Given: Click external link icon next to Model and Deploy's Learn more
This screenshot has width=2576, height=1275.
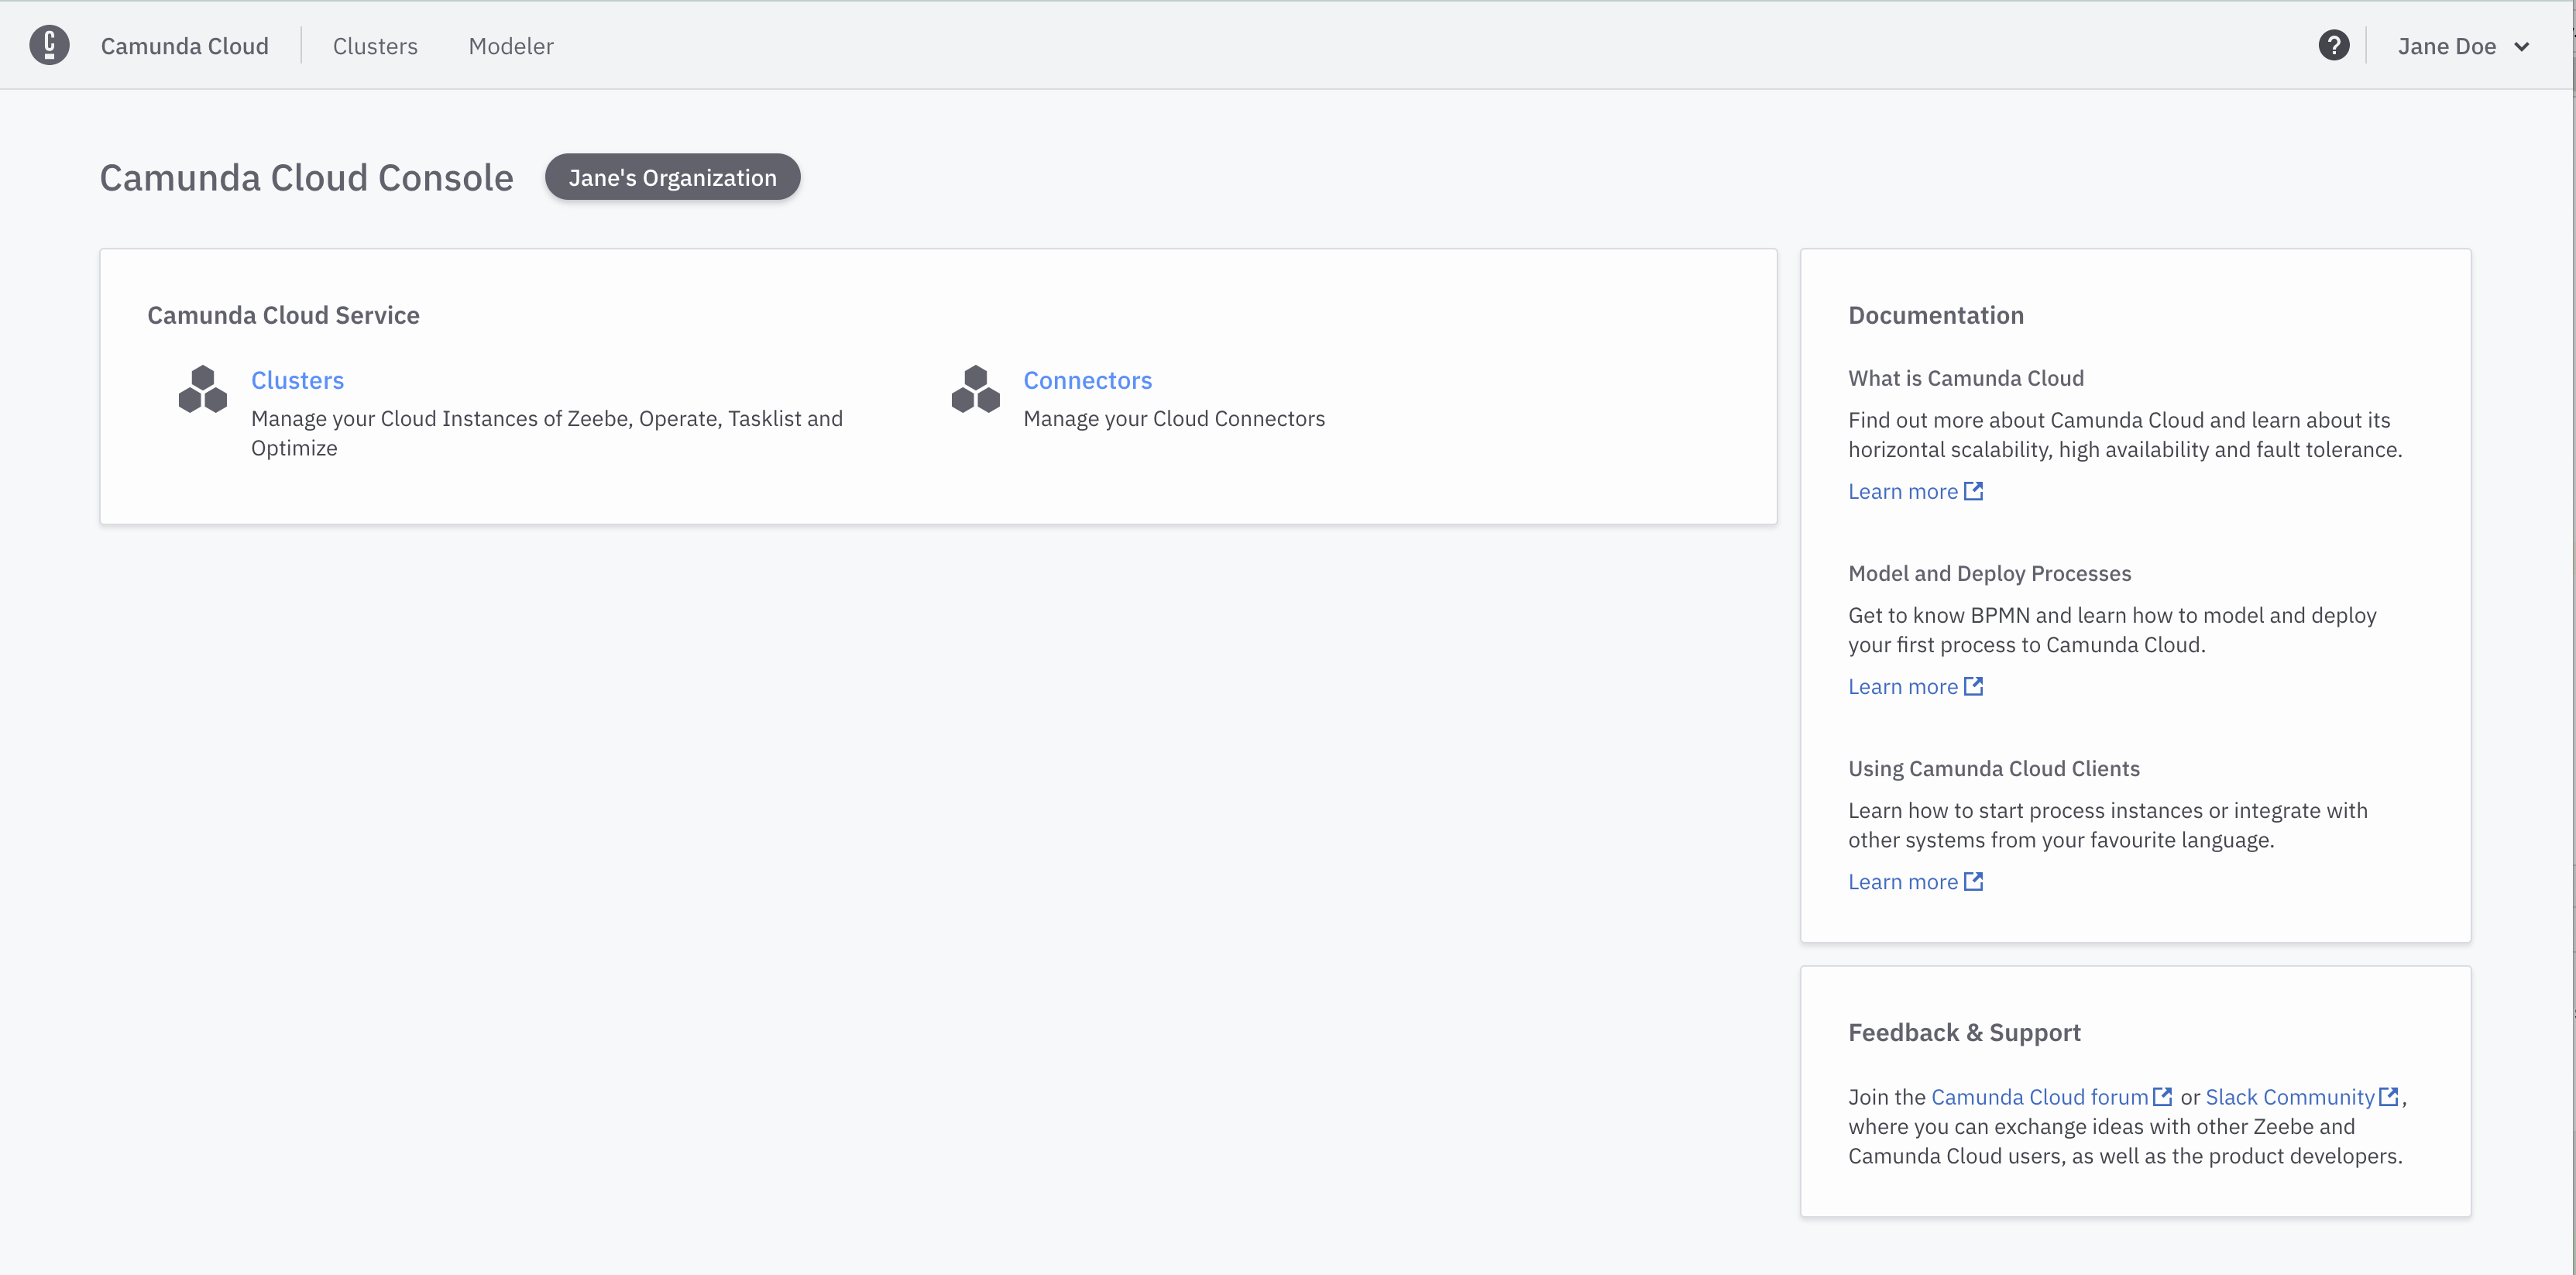Looking at the screenshot, I should [1972, 686].
